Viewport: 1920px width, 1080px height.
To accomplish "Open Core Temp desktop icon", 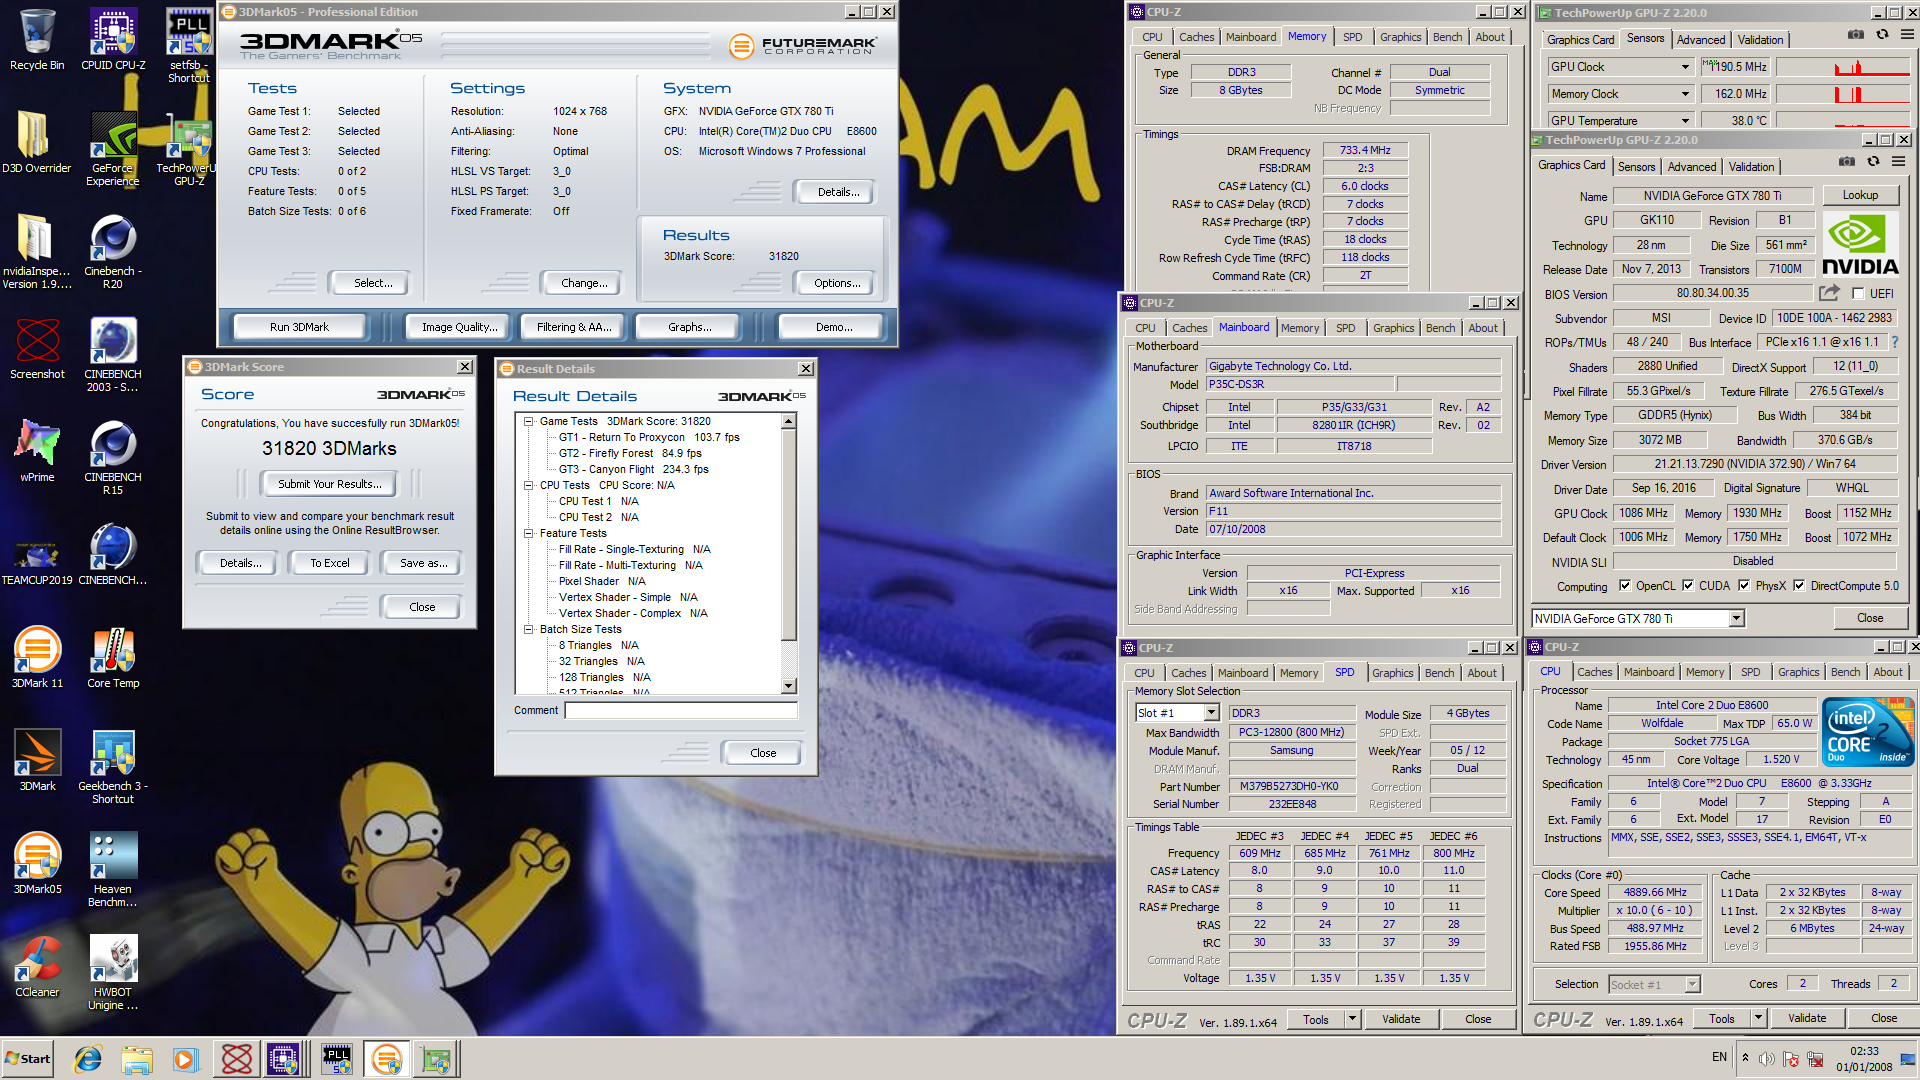I will [113, 658].
